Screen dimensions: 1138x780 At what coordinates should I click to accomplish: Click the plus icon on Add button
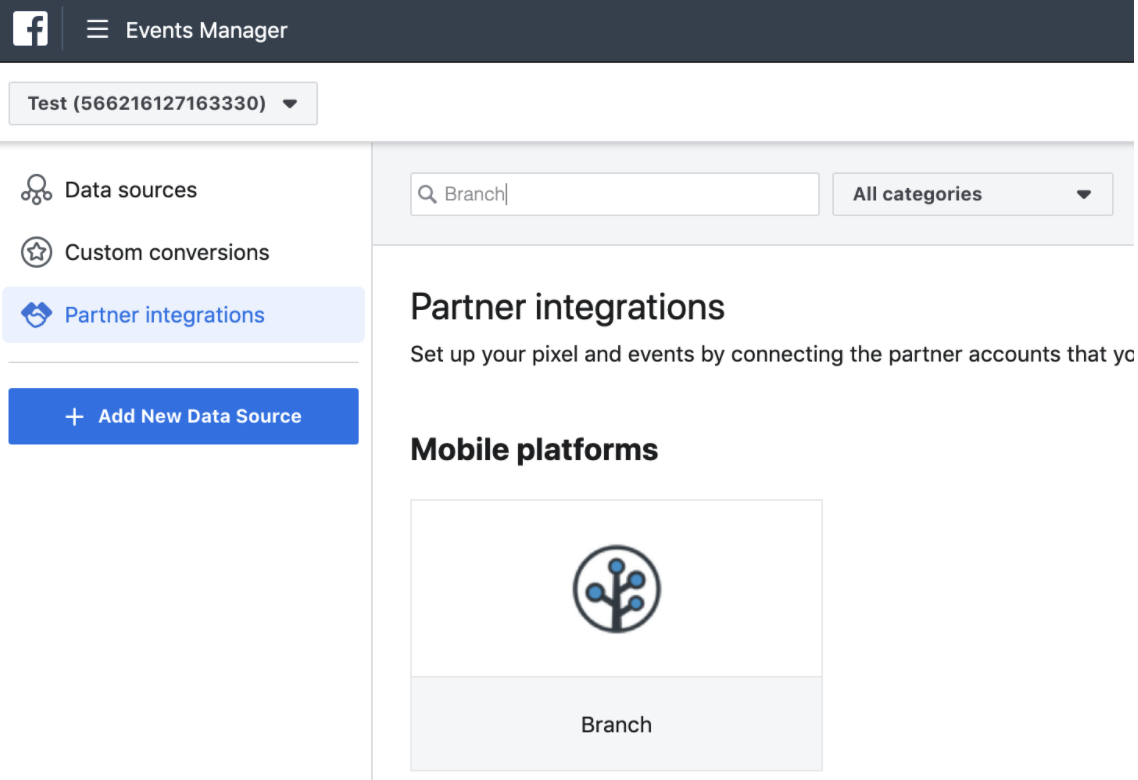pos(74,416)
